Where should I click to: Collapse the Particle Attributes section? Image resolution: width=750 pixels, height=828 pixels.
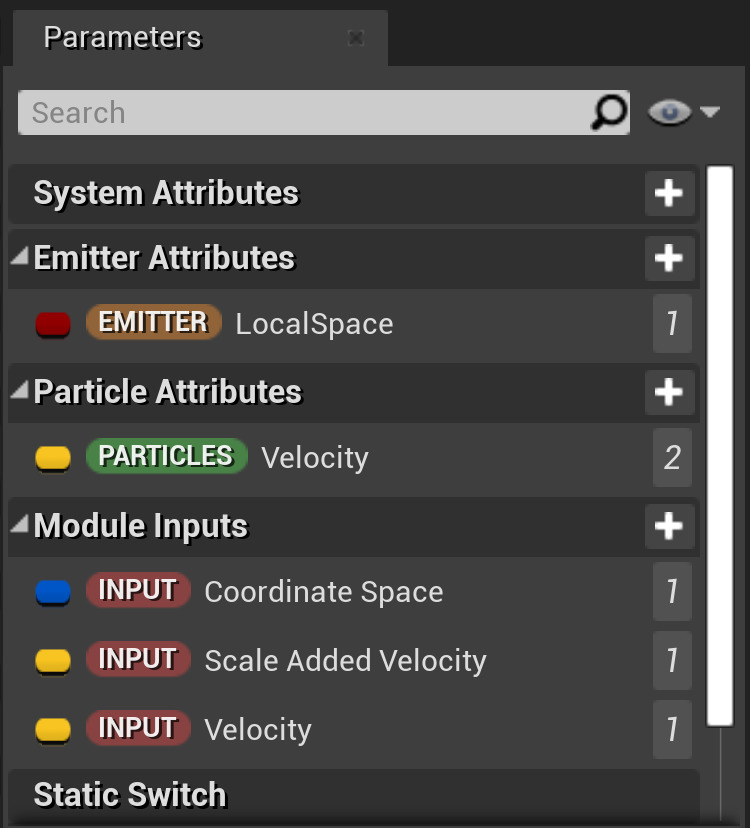pyautogui.click(x=20, y=390)
